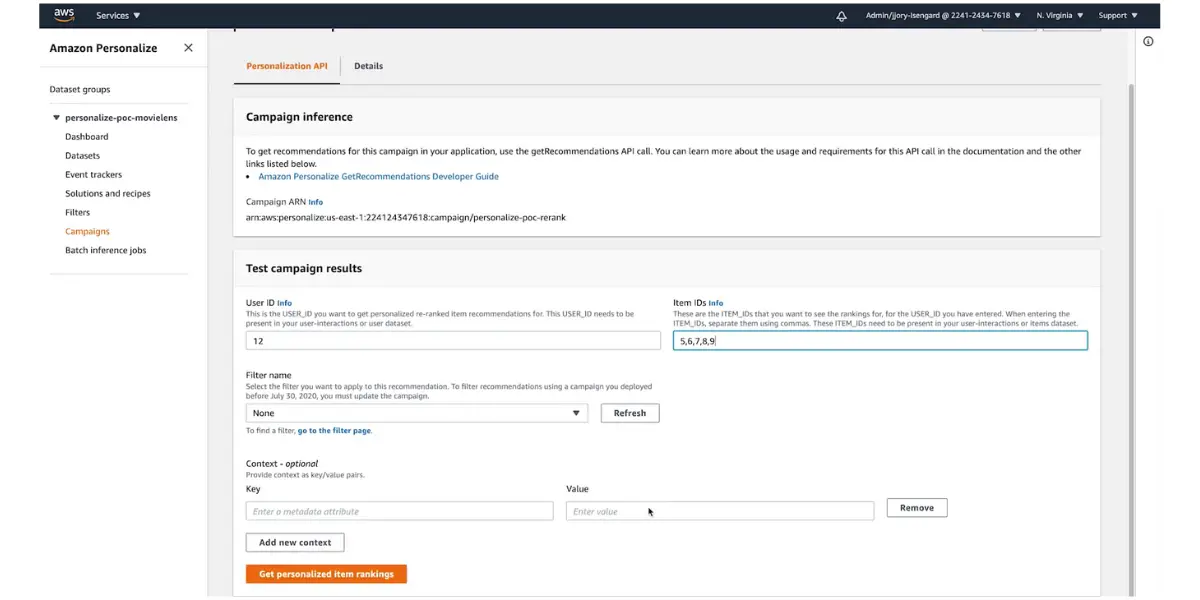Image resolution: width=1200 pixels, height=600 pixels.
Task: Go to Dashboard
Action: pos(87,137)
